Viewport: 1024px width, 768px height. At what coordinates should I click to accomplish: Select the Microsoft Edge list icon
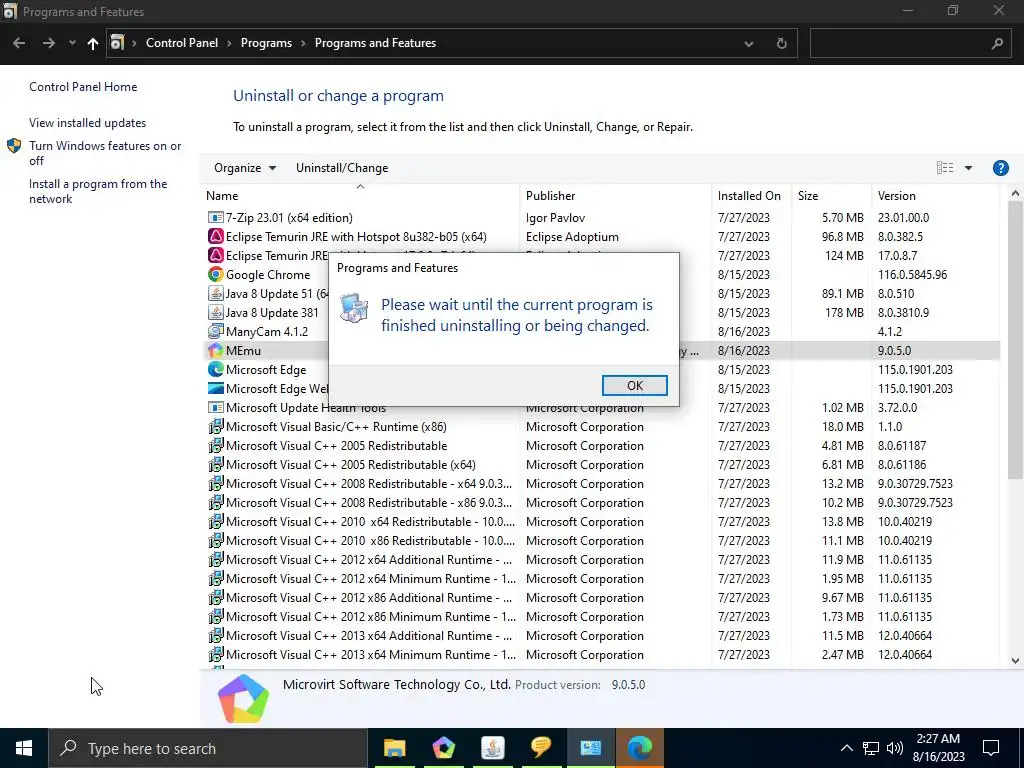[x=216, y=369]
